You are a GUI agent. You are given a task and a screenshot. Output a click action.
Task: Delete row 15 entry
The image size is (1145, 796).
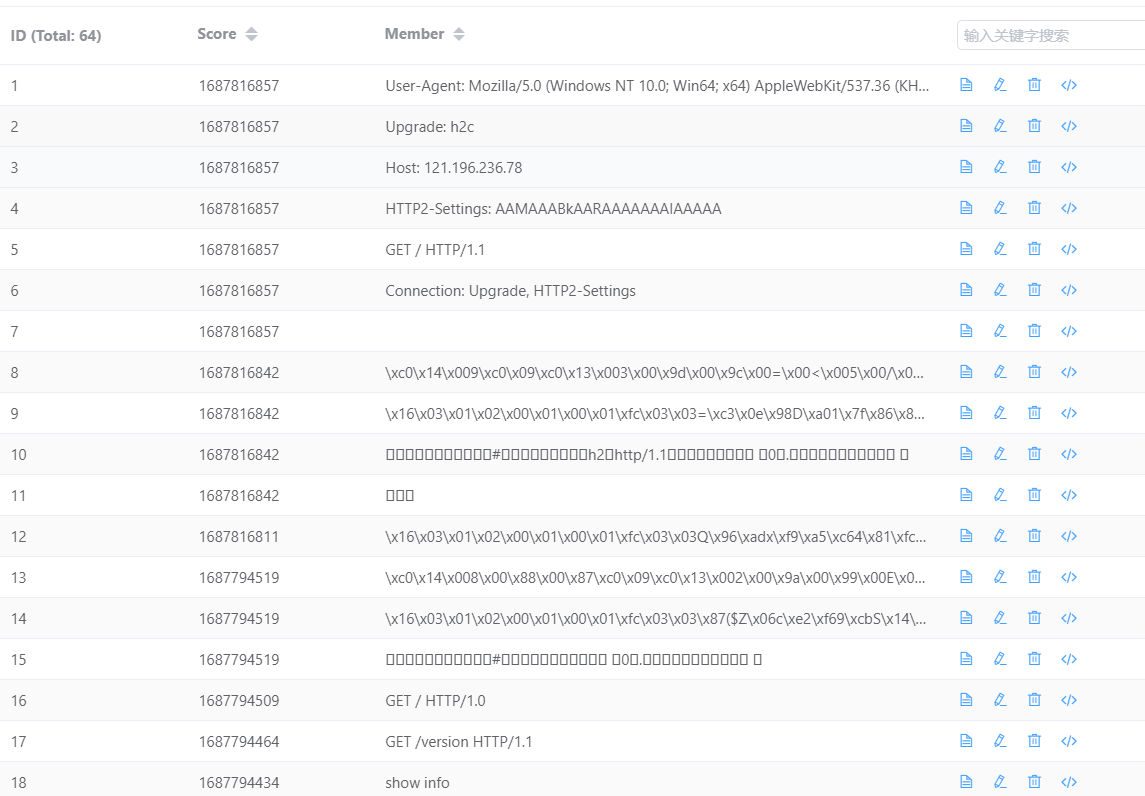click(1034, 659)
